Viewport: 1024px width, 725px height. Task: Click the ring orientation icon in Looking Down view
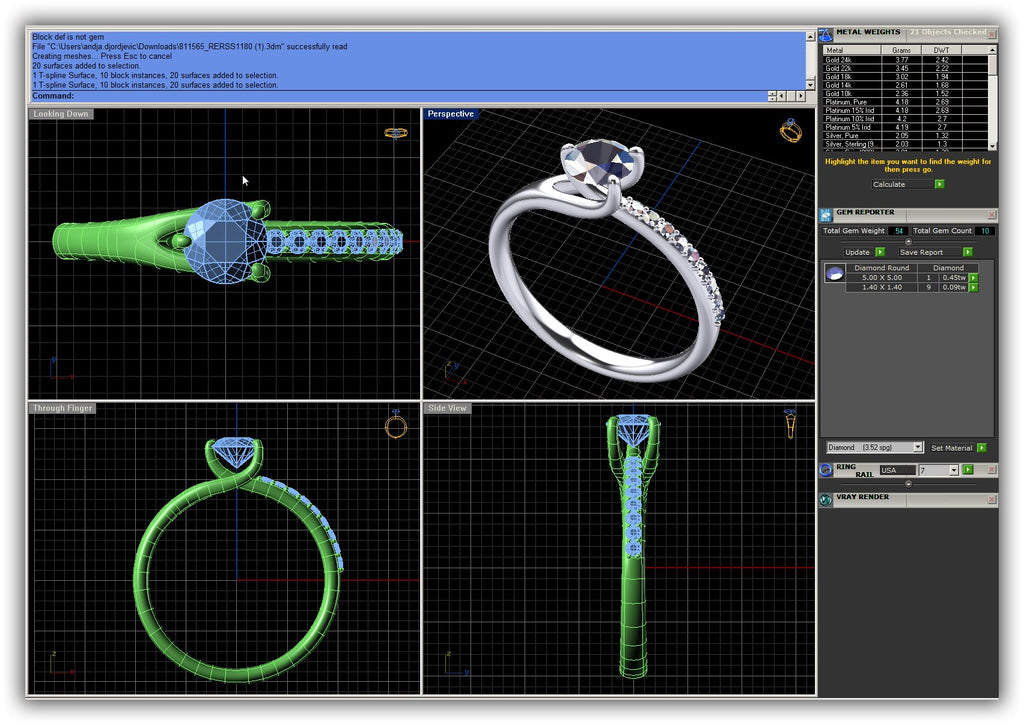396,132
